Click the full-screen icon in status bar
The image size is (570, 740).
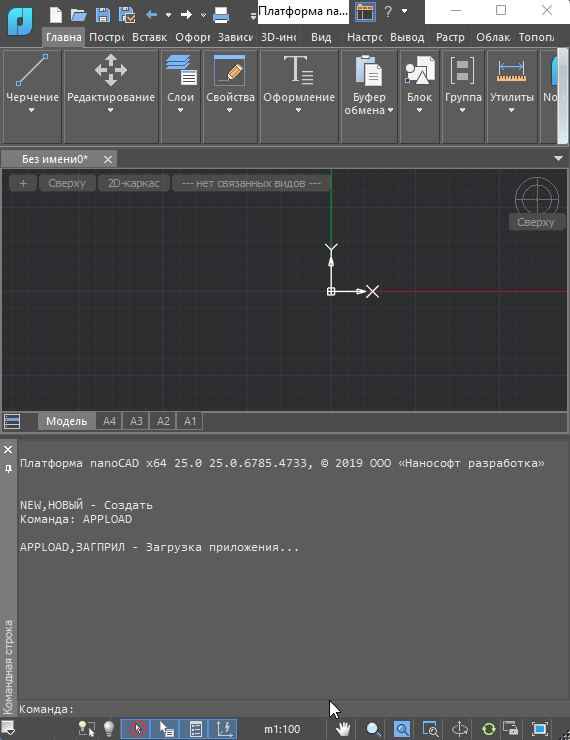540,729
